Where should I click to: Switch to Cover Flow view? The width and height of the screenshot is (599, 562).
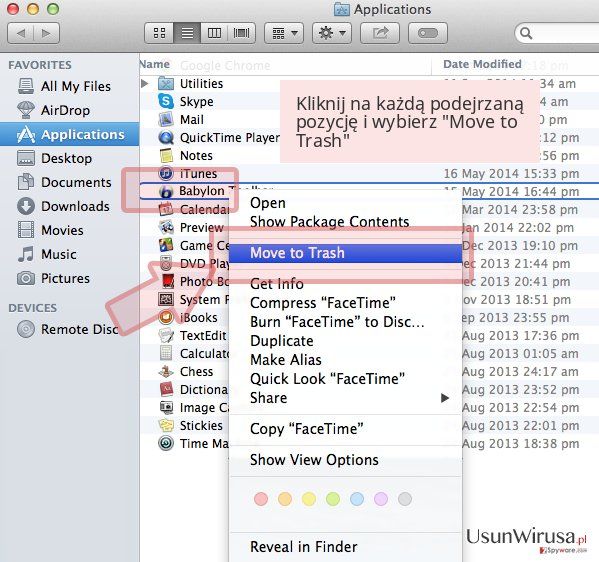241,33
